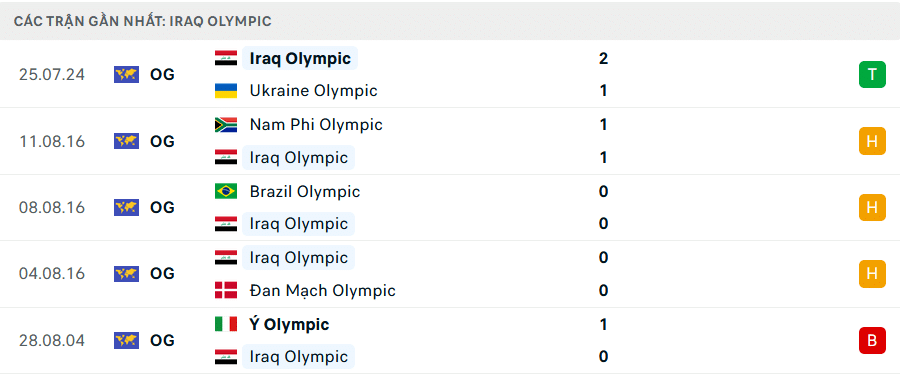The image size is (900, 377).
Task: Click the world map icon for 28.08.04
Action: pyautogui.click(x=126, y=340)
